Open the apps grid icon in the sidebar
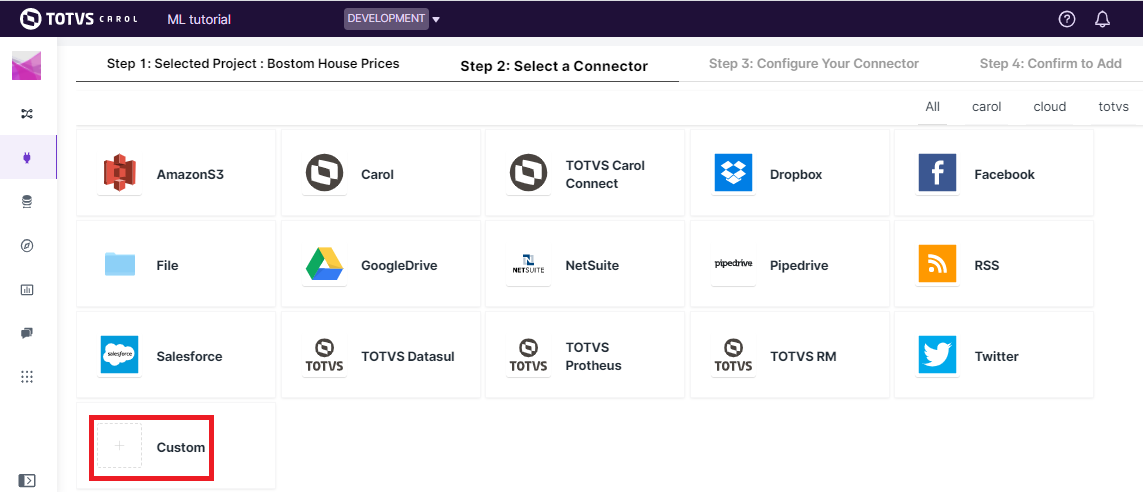The height and width of the screenshot is (492, 1143). coord(27,377)
